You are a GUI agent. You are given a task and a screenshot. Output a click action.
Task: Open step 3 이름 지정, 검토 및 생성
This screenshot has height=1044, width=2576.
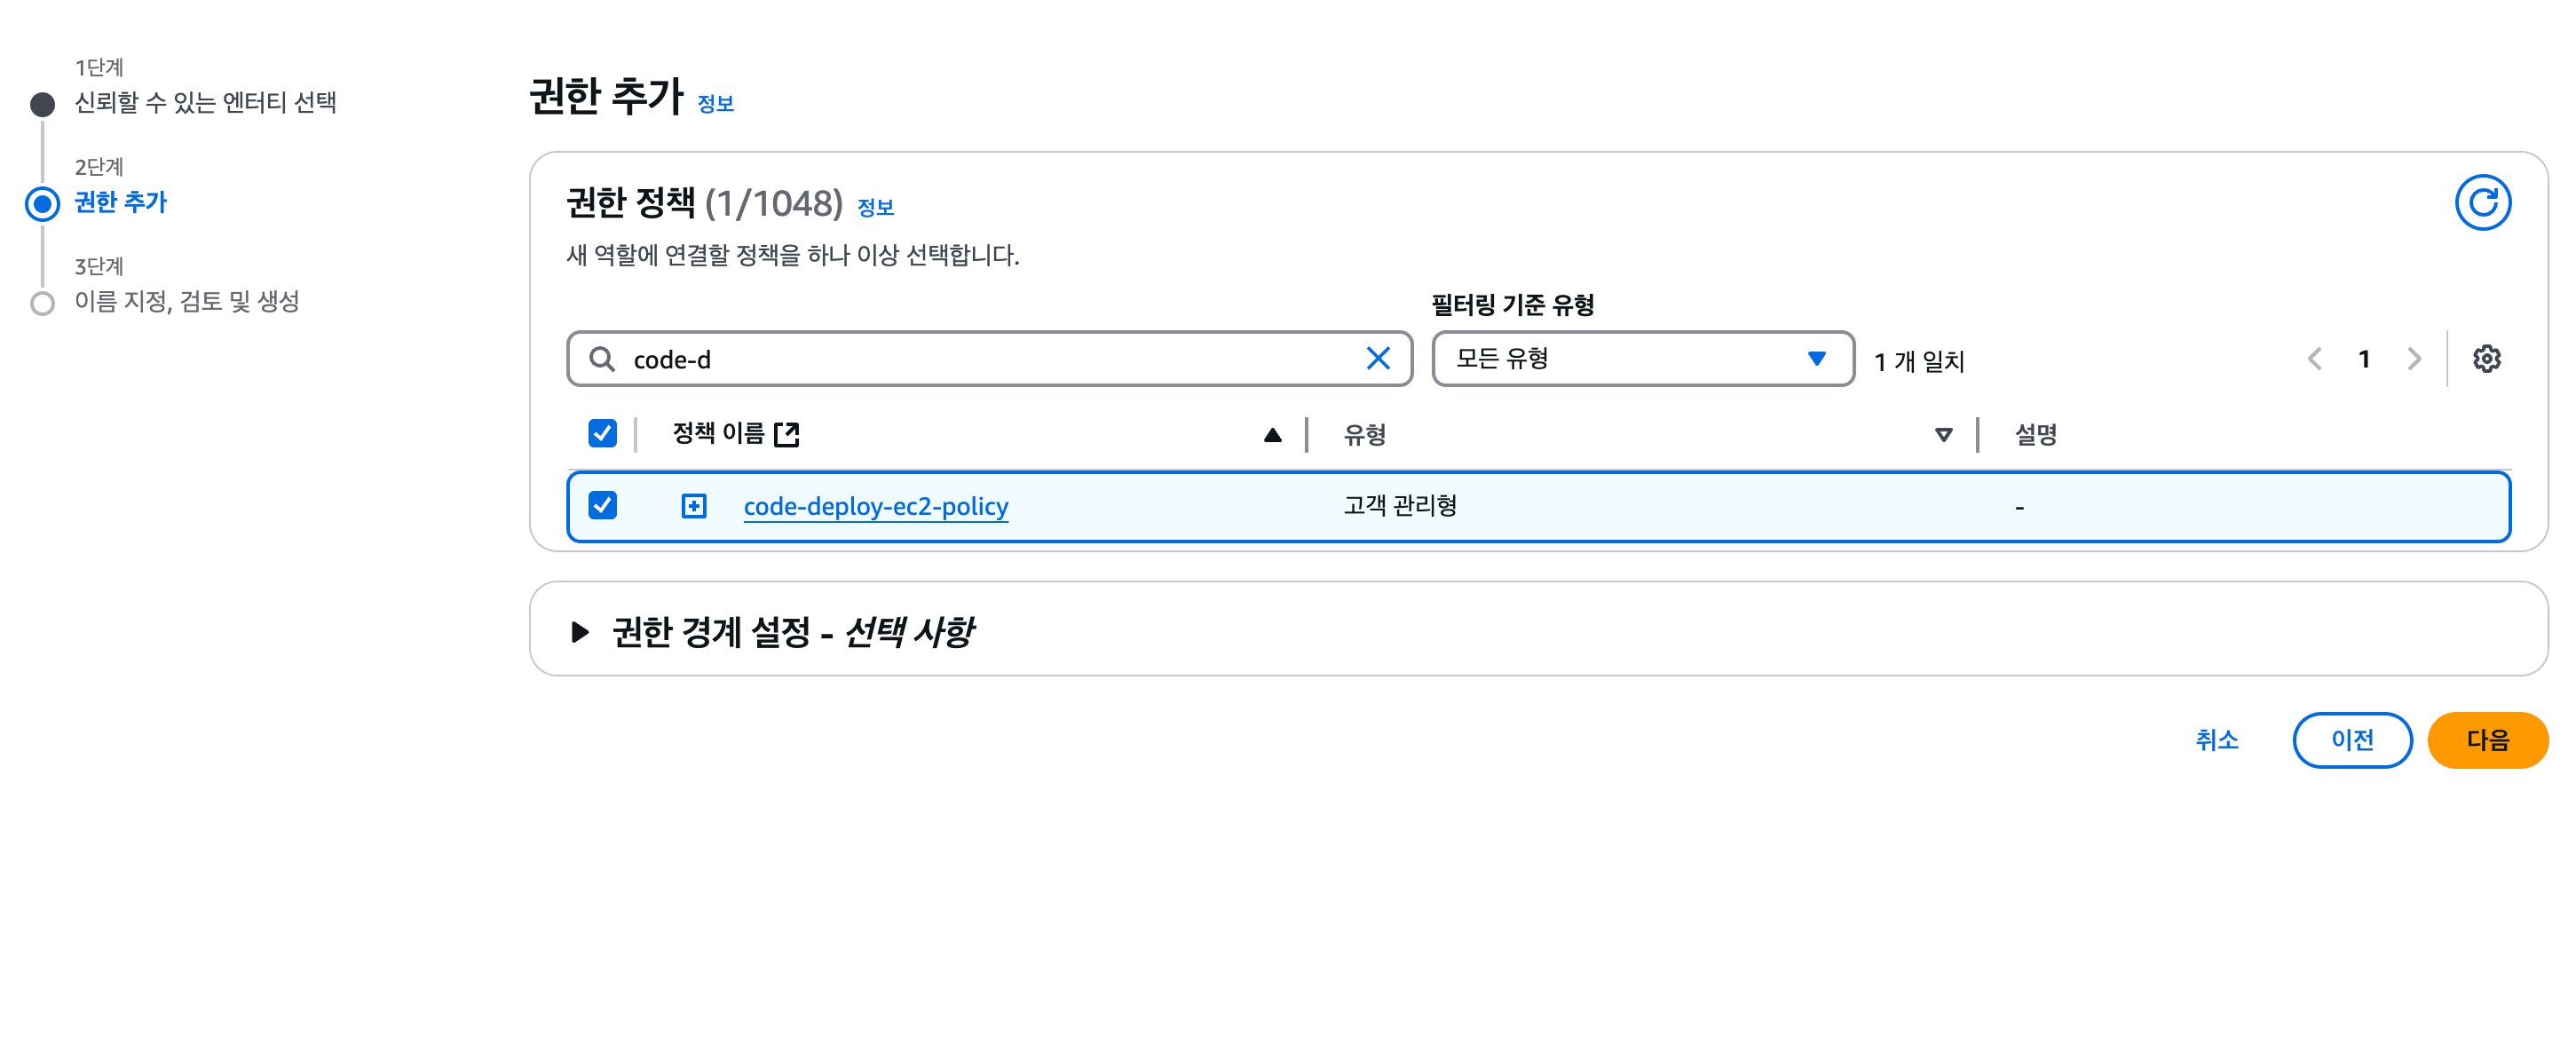(x=187, y=302)
